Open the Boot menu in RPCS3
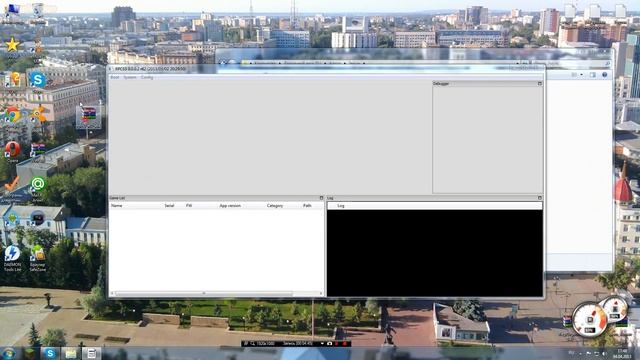 [x=115, y=77]
